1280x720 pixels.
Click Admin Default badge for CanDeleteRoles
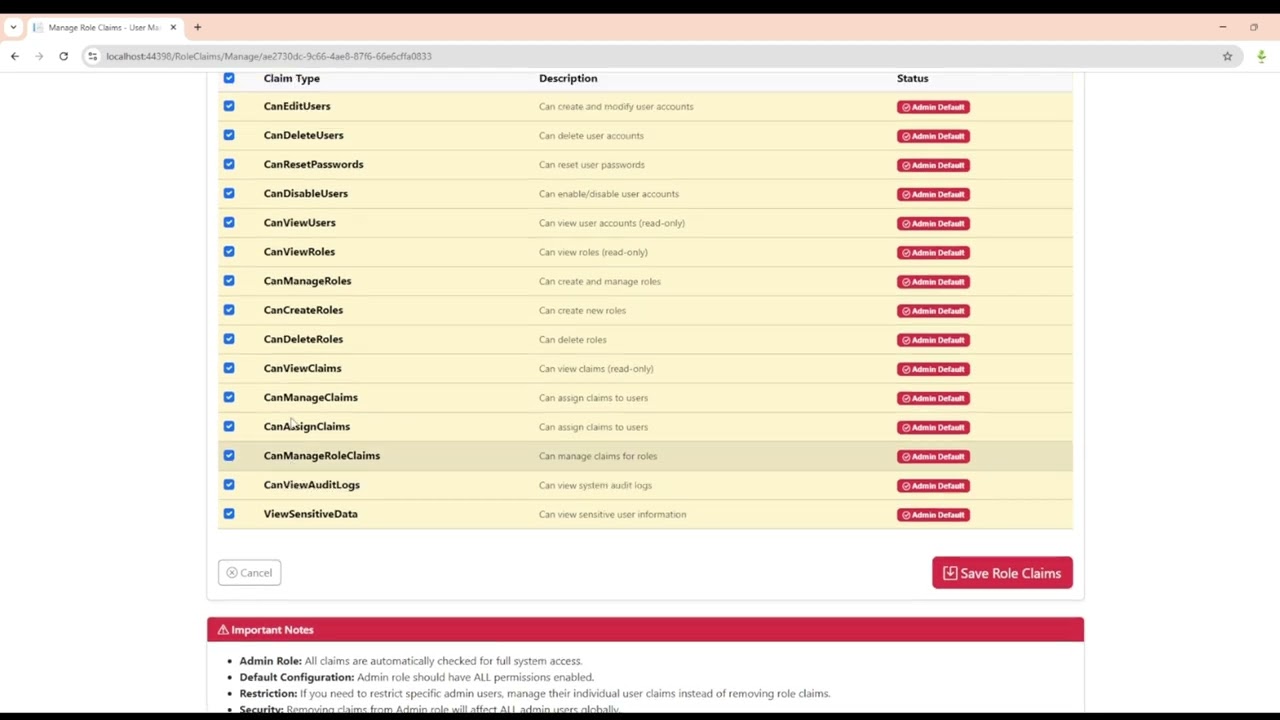933,339
